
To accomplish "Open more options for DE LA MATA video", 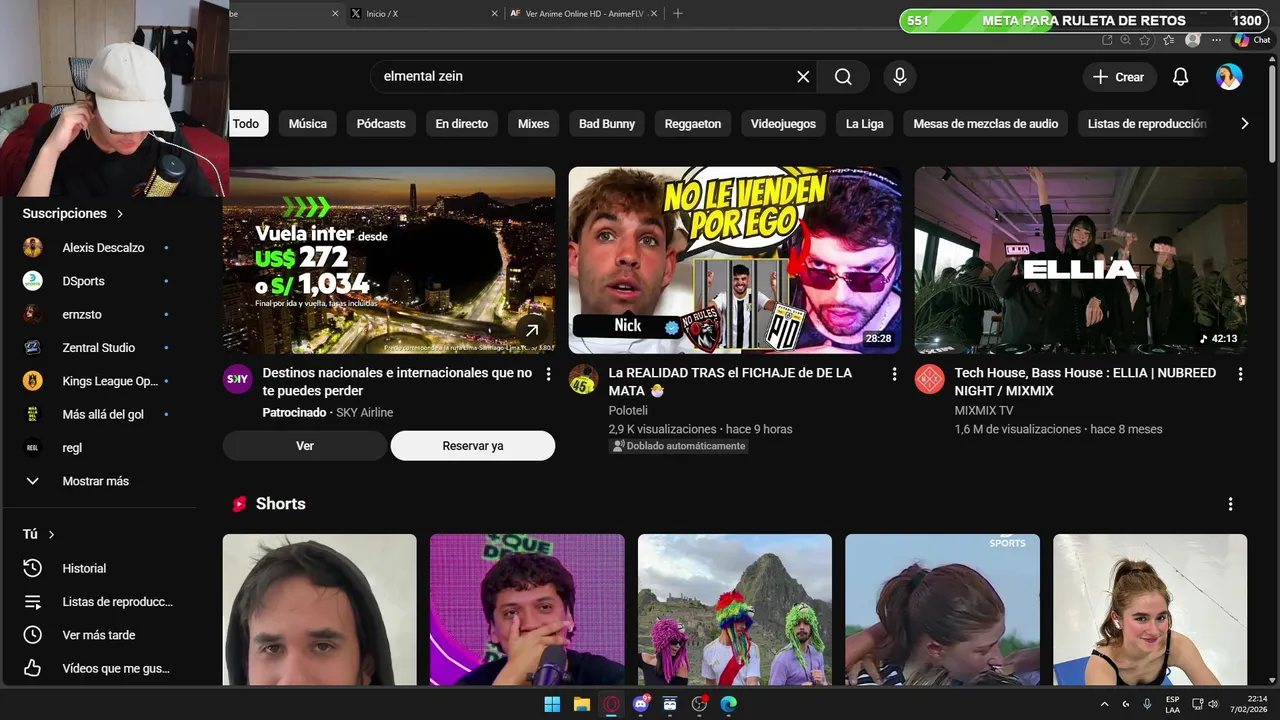I will pyautogui.click(x=894, y=374).
